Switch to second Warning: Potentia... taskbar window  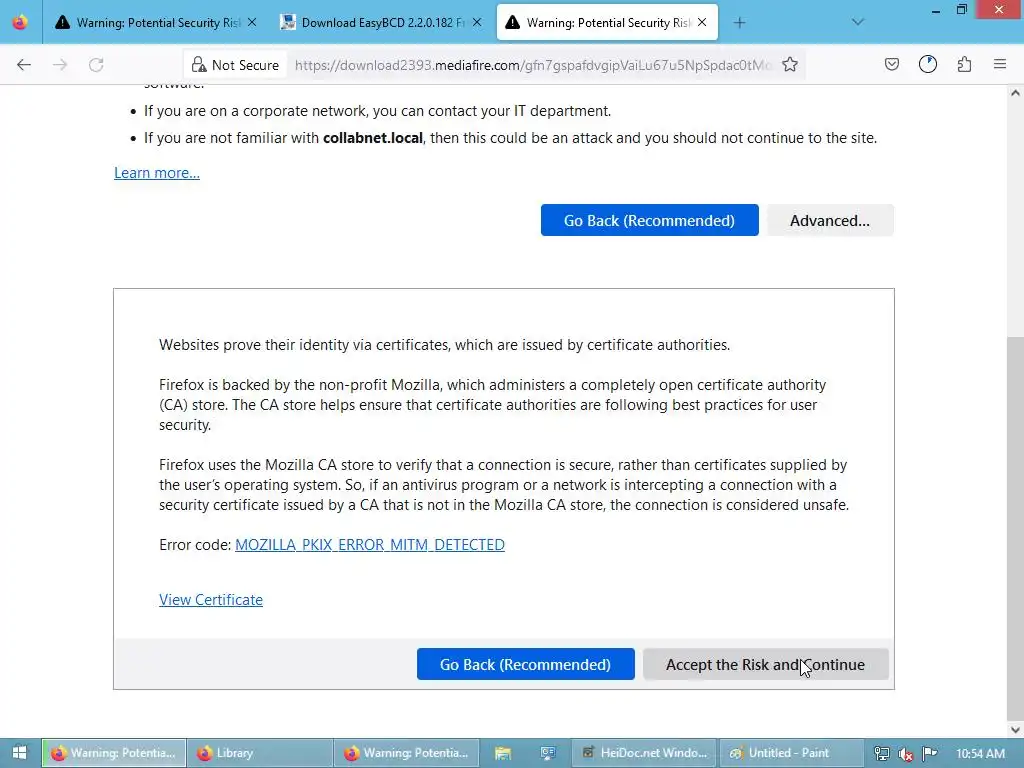pos(407,753)
